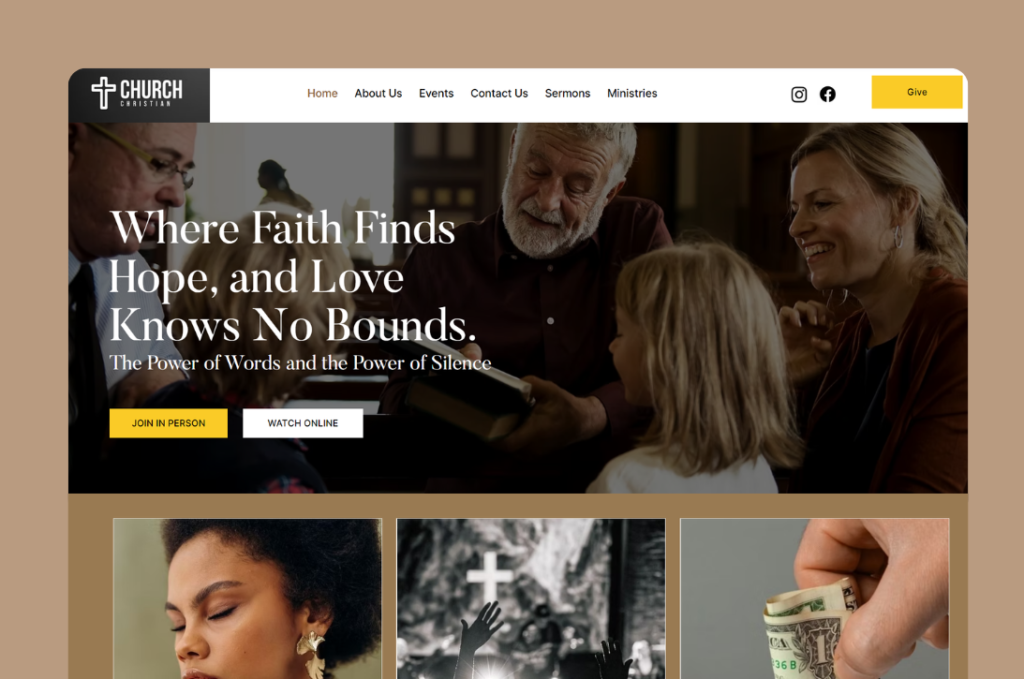Open the praying woman image card
This screenshot has width=1024, height=679.
pos(248,599)
